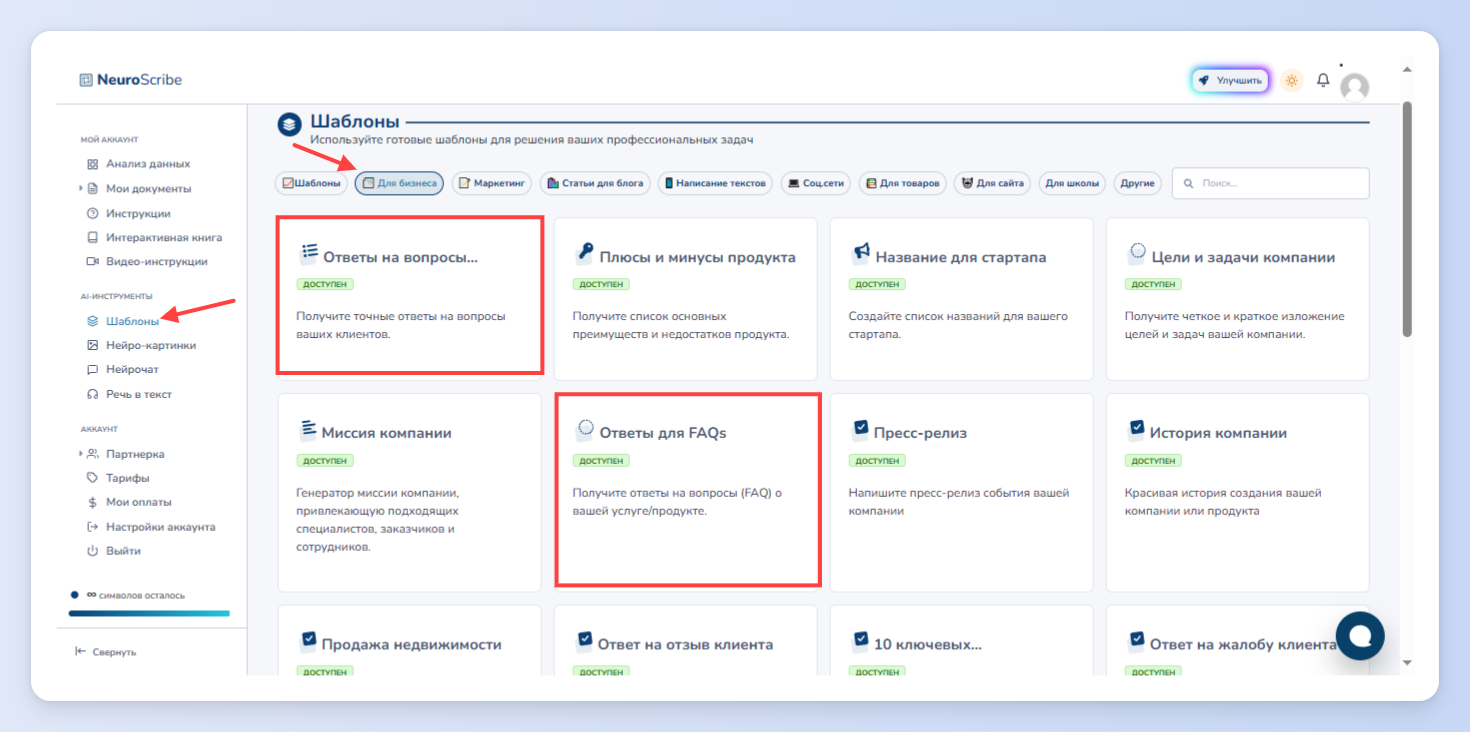This screenshot has width=1470, height=732.
Task: Open Цели и задачи компании title
Action: tap(1243, 257)
